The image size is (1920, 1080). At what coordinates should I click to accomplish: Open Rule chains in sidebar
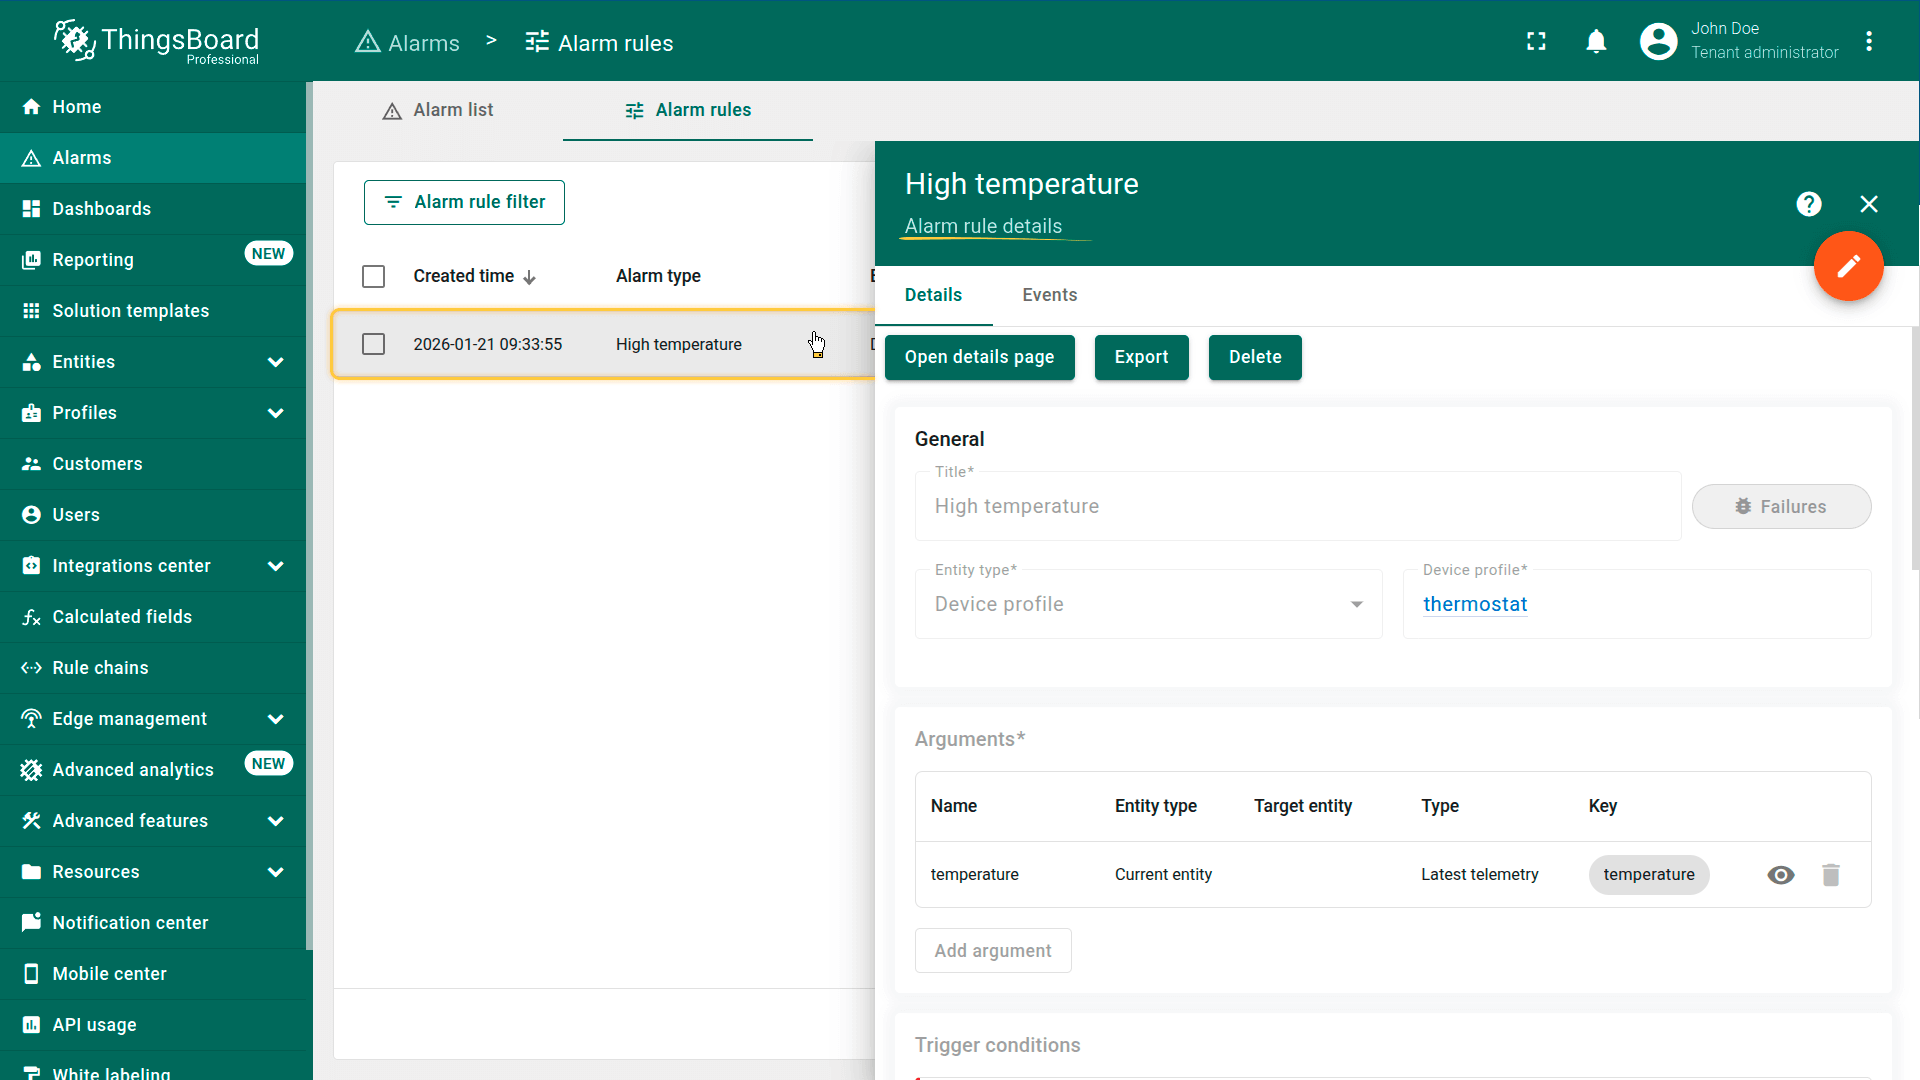(x=100, y=668)
